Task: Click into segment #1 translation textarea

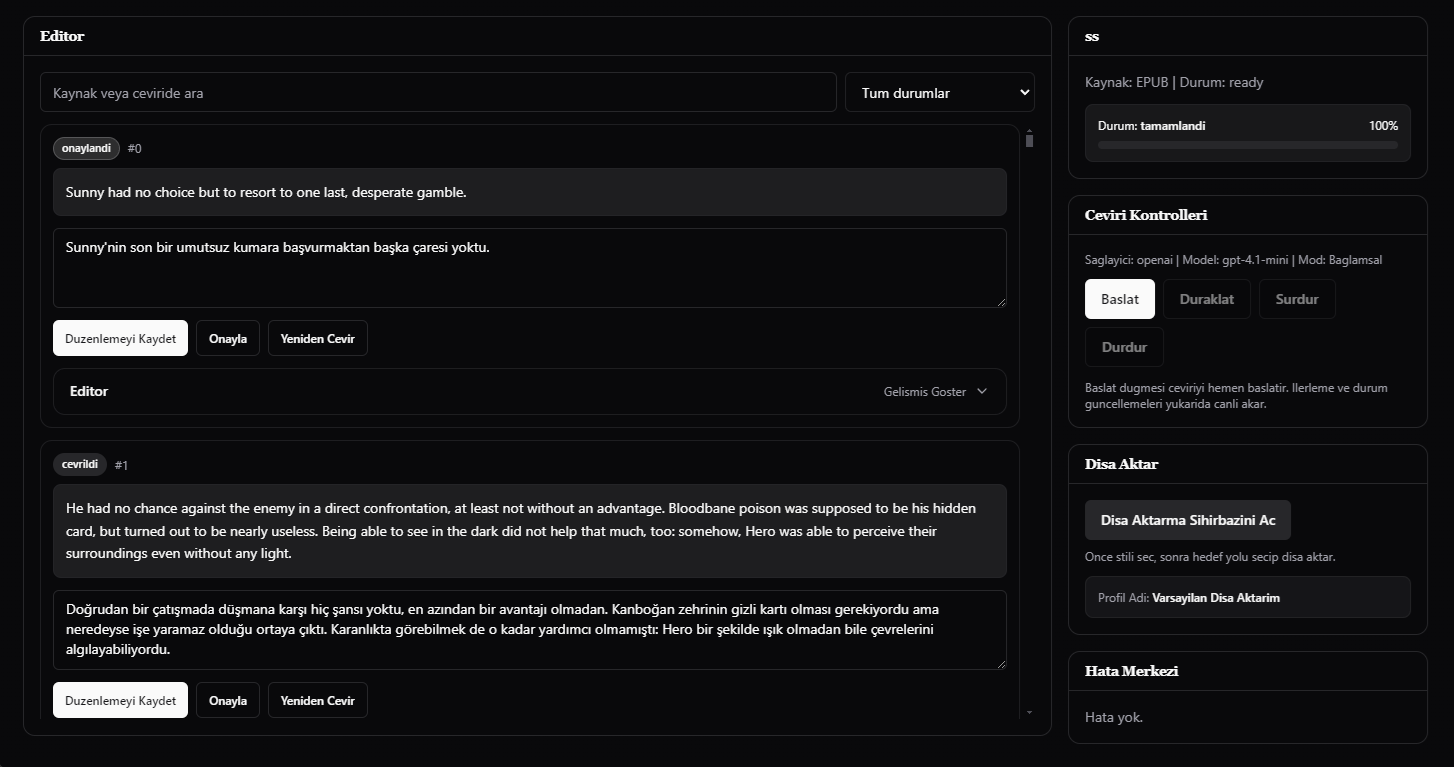Action: tap(529, 630)
